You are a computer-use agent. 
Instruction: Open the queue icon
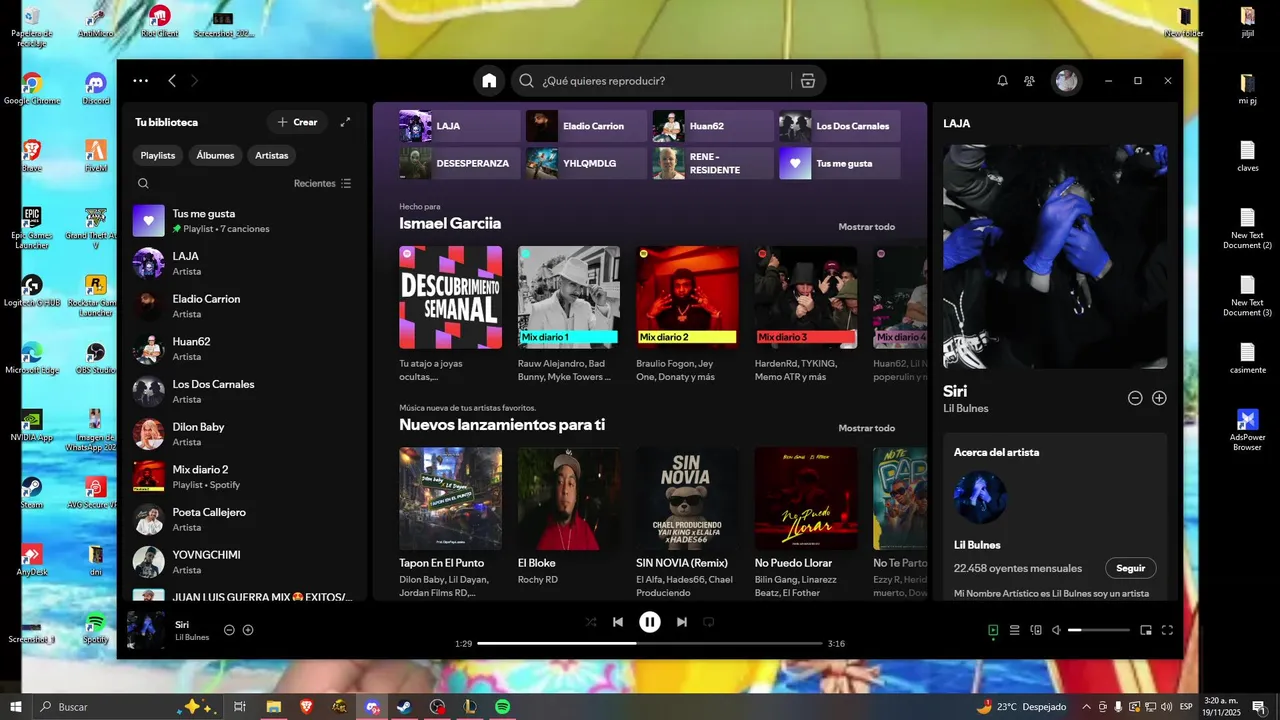pyautogui.click(x=1014, y=630)
